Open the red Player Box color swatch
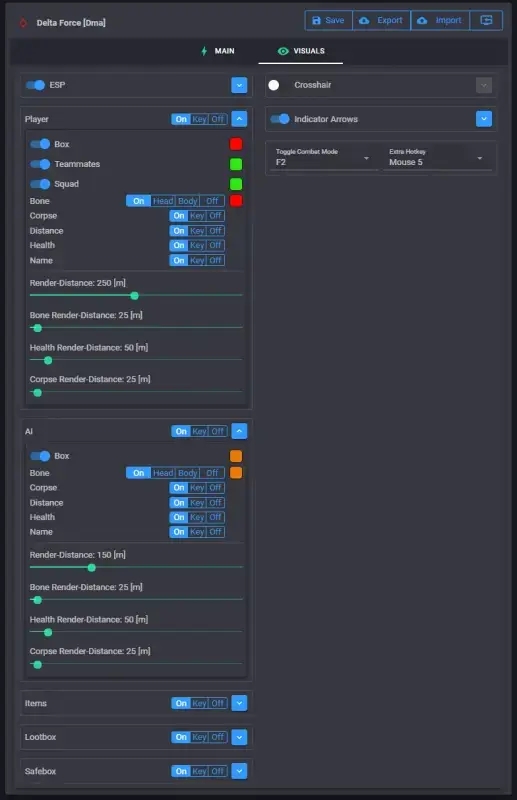Image resolution: width=517 pixels, height=800 pixels. pos(236,144)
